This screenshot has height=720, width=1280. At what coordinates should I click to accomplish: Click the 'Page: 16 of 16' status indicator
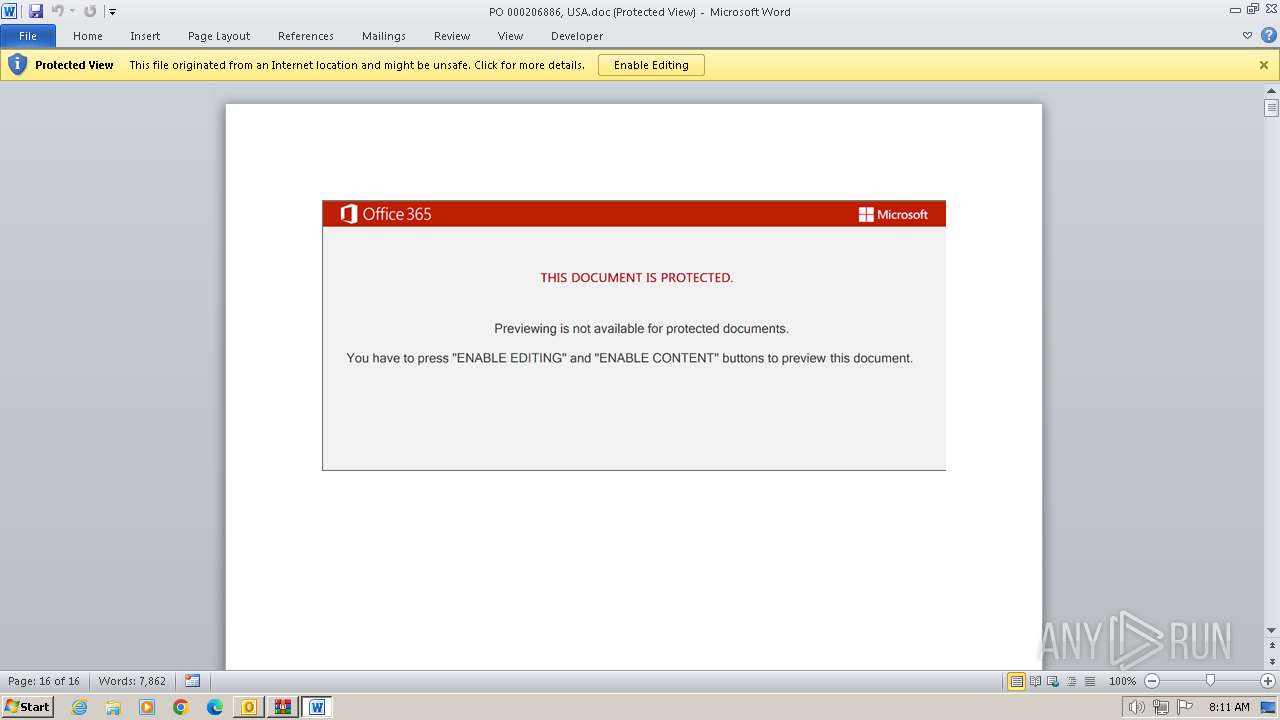[x=44, y=681]
